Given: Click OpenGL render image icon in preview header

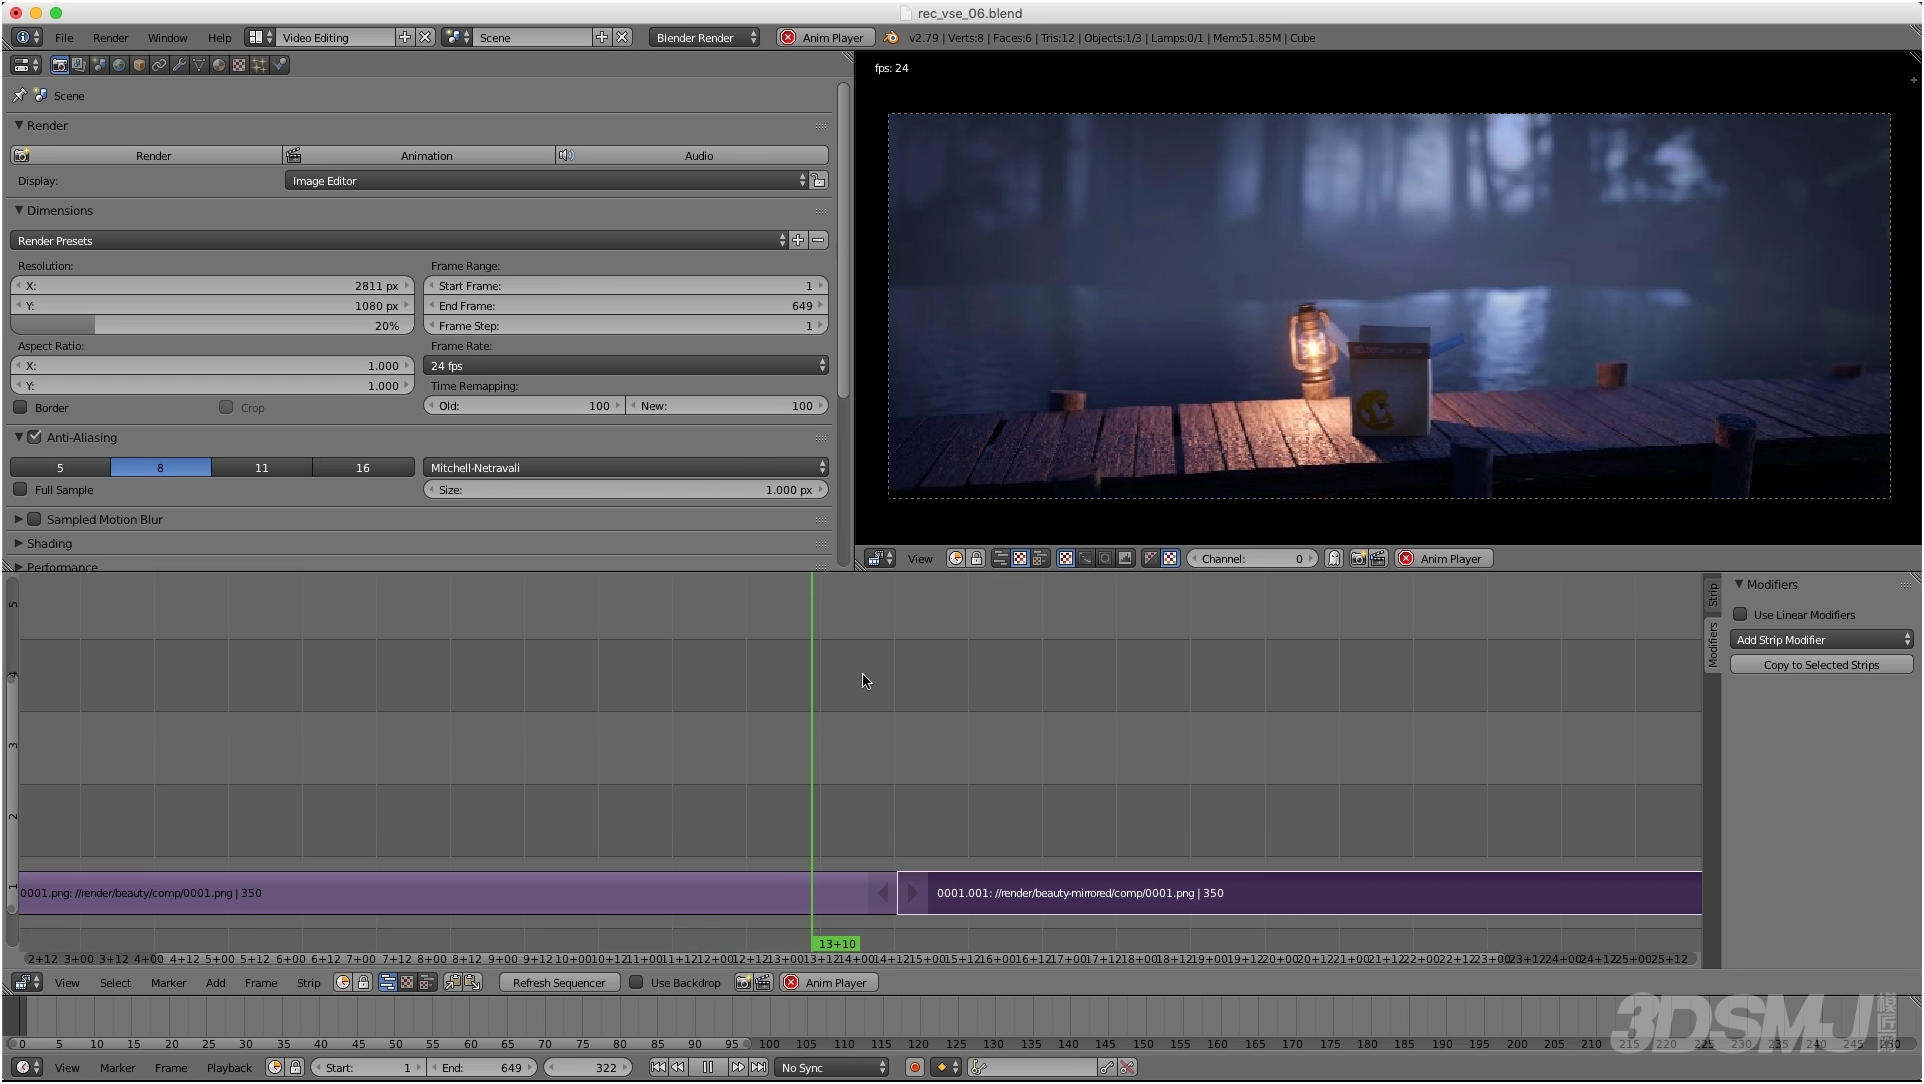Looking at the screenshot, I should pyautogui.click(x=1358, y=559).
